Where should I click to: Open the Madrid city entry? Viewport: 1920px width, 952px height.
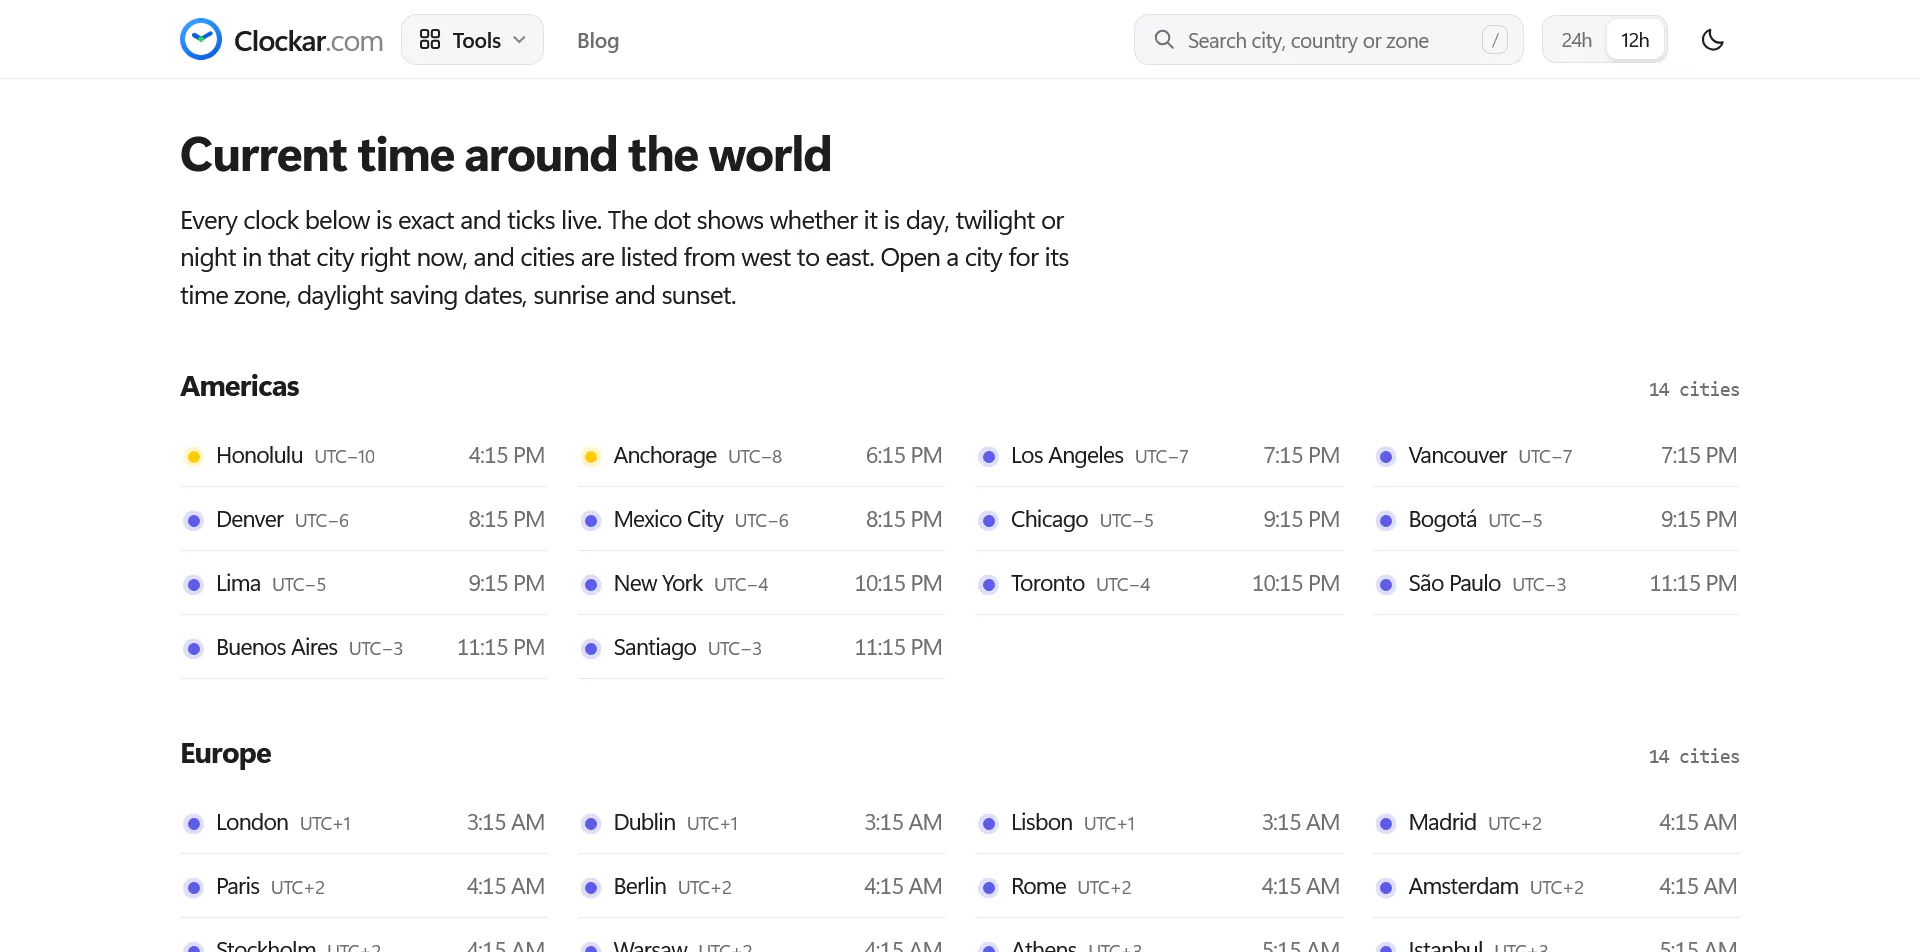[1556, 822]
